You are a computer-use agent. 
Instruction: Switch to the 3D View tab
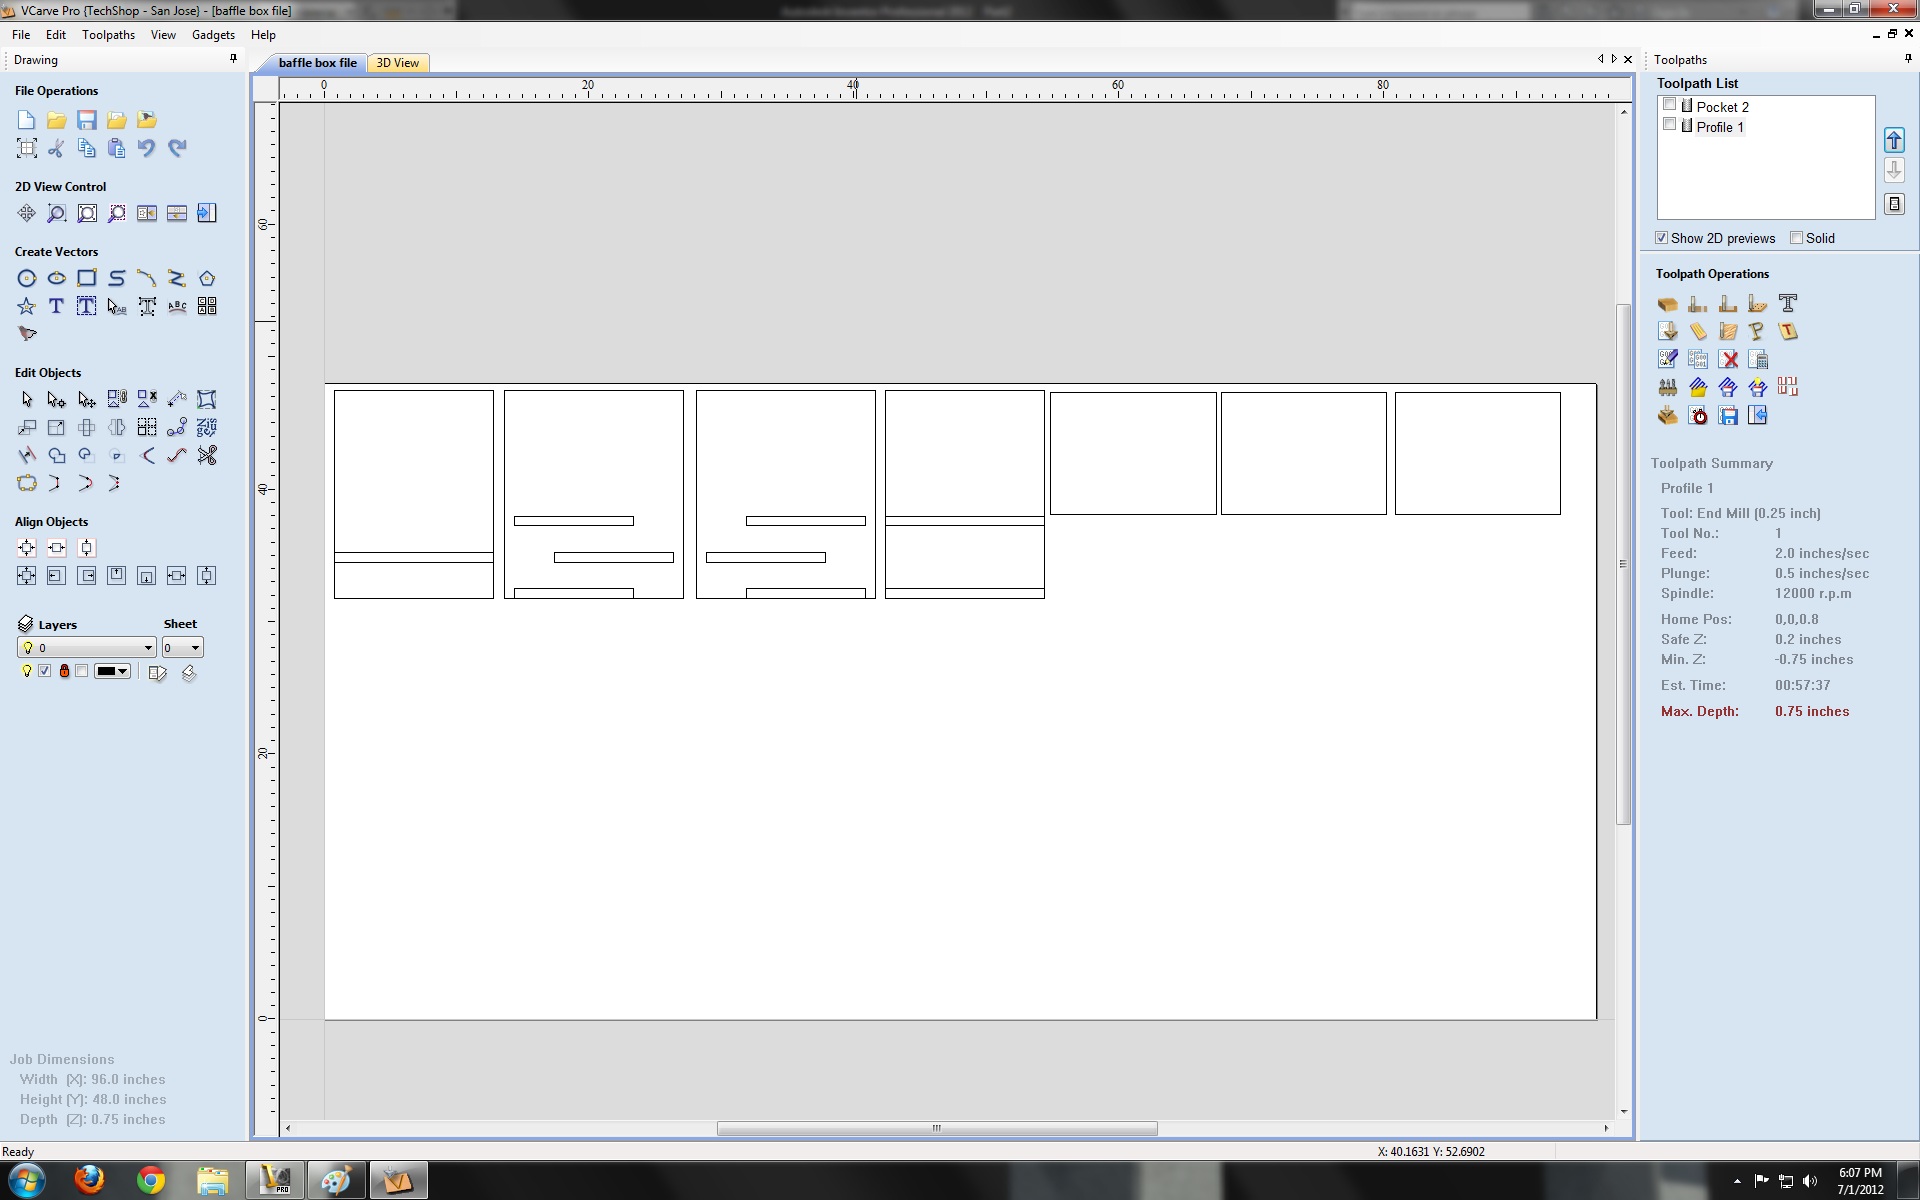[398, 63]
